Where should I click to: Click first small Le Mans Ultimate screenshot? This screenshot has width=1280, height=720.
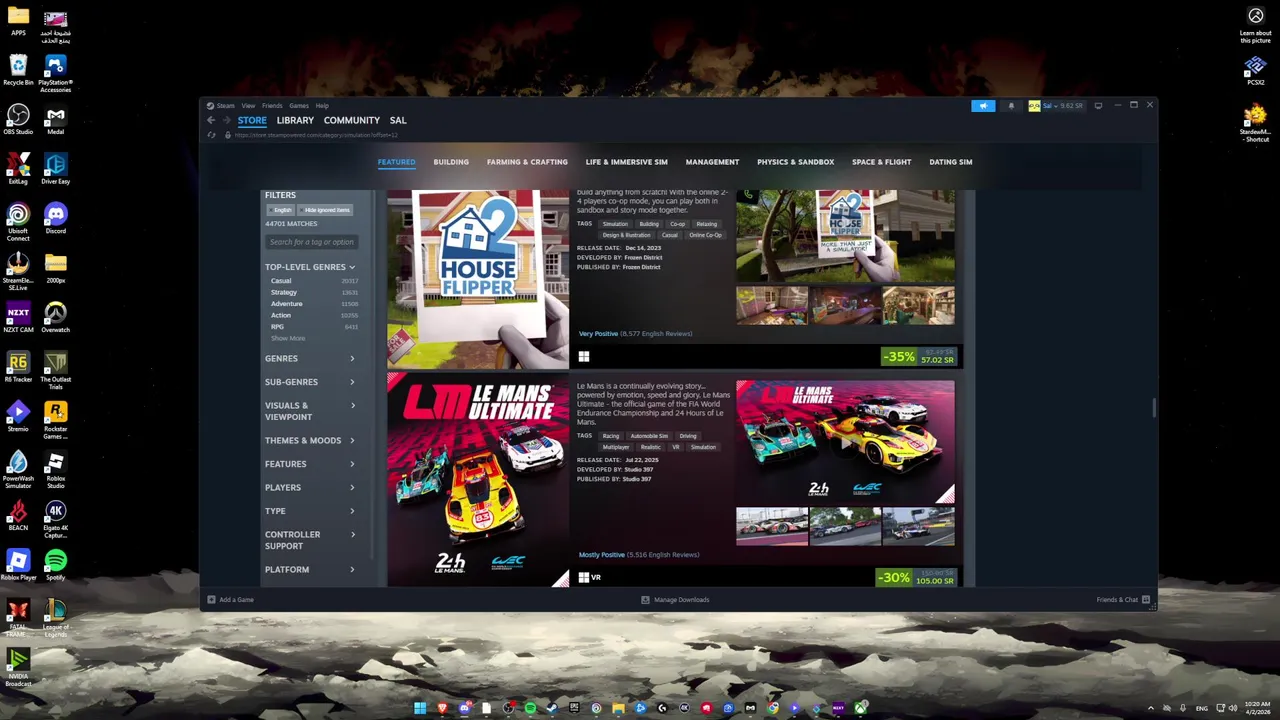(771, 526)
